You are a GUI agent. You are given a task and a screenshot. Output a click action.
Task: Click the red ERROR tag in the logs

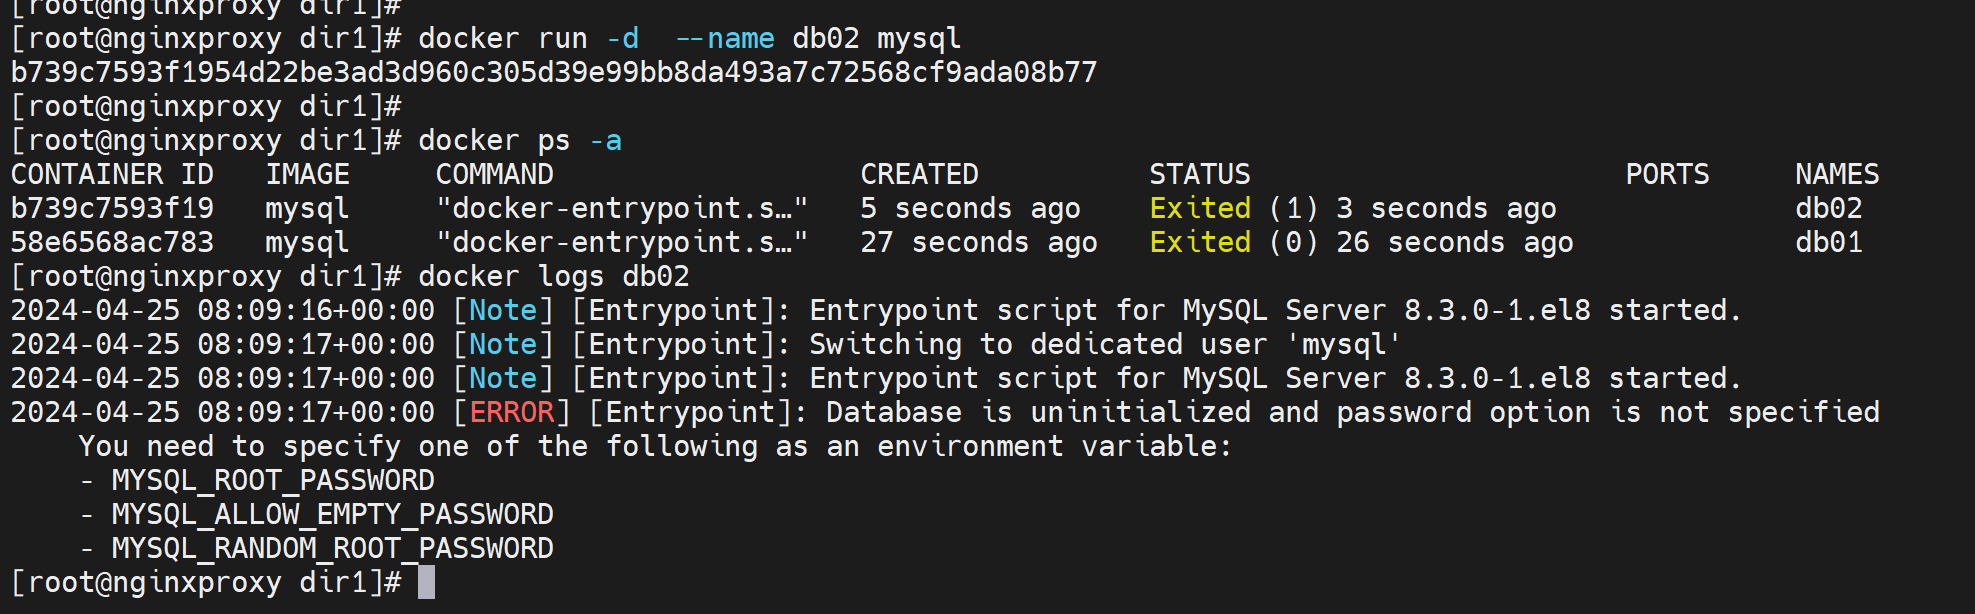click(511, 412)
